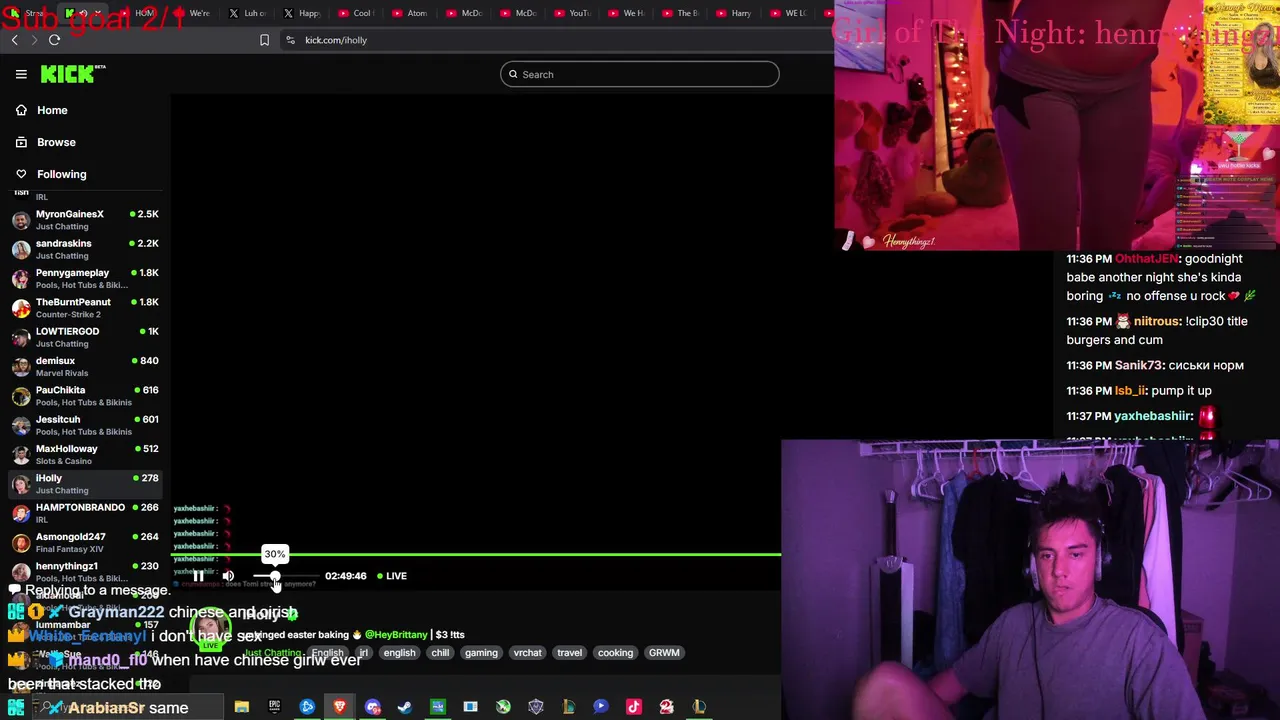Open Asmongold247 channel in sidebar
Screen dimensions: 1280x720
(85, 542)
